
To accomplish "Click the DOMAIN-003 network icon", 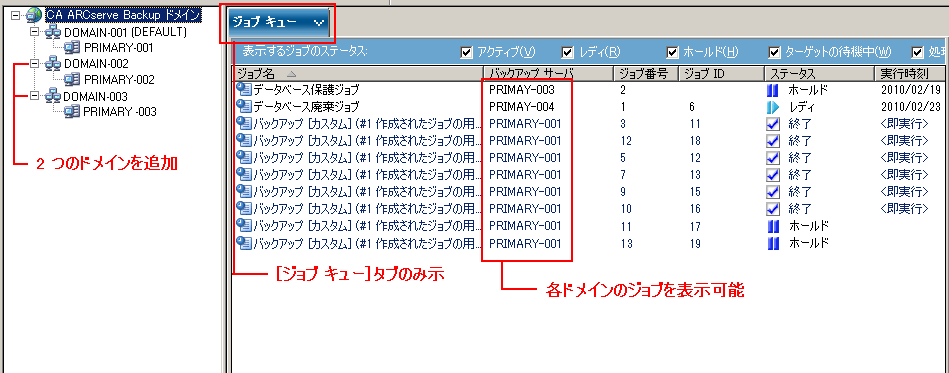I will pyautogui.click(x=52, y=96).
